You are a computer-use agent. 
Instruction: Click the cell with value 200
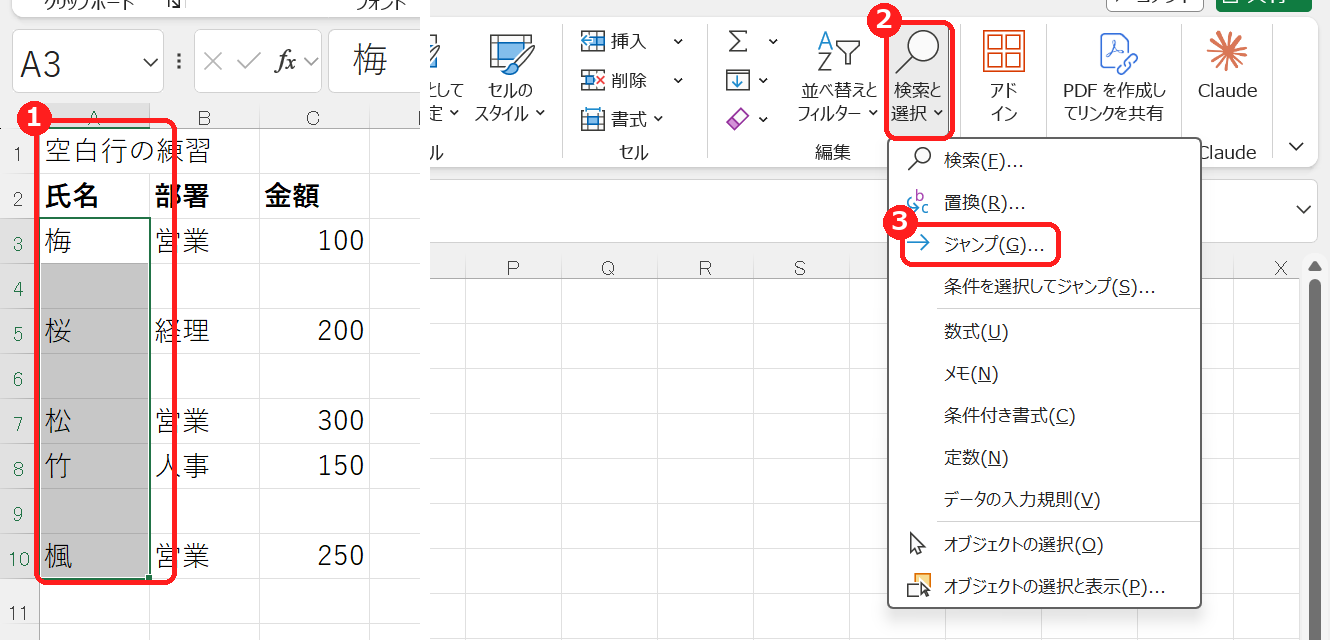coord(313,331)
